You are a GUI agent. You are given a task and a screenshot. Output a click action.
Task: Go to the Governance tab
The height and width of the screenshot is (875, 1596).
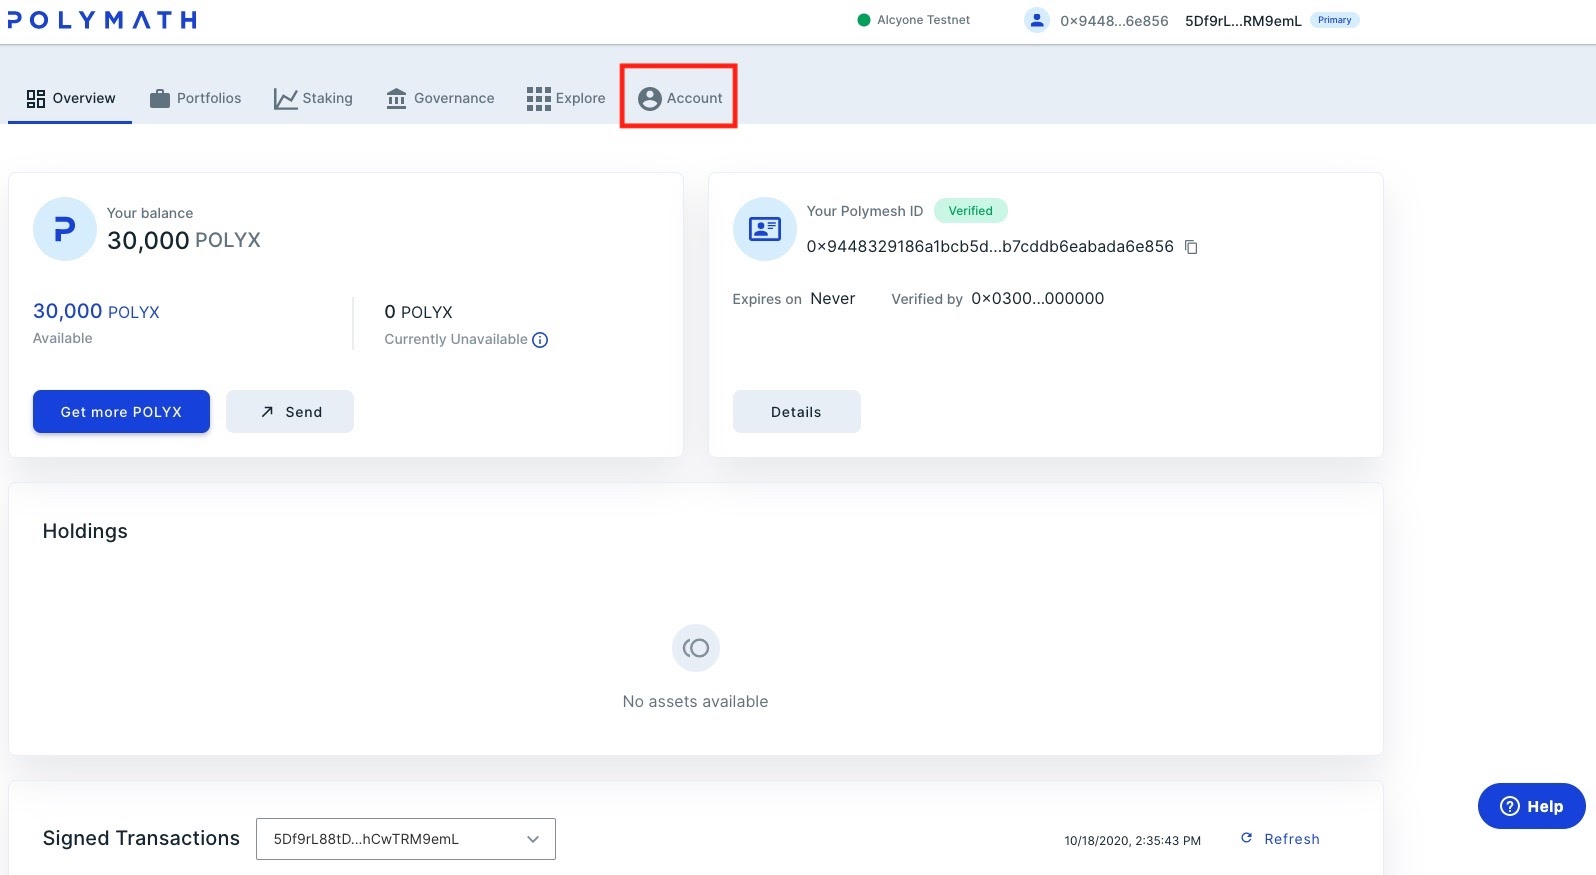[x=440, y=98]
